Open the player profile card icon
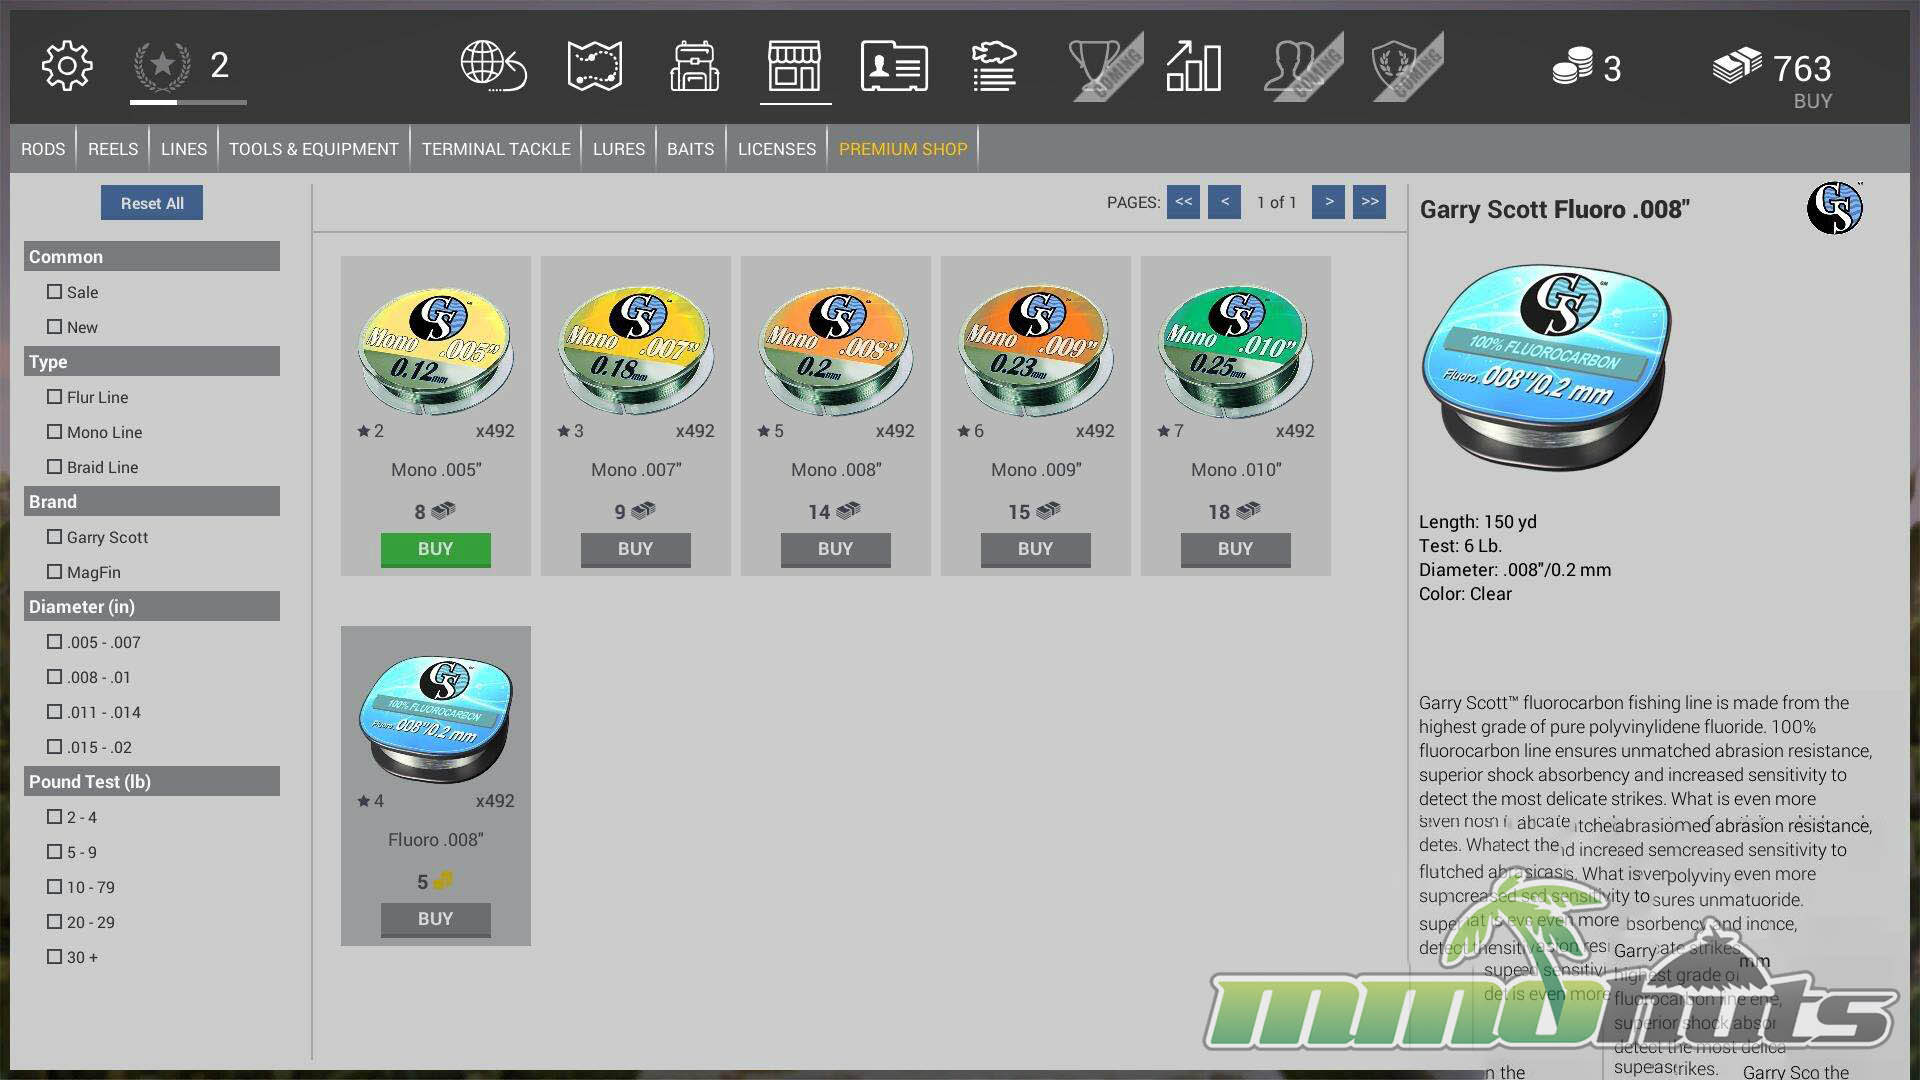Viewport: 1920px width, 1080px height. (894, 67)
